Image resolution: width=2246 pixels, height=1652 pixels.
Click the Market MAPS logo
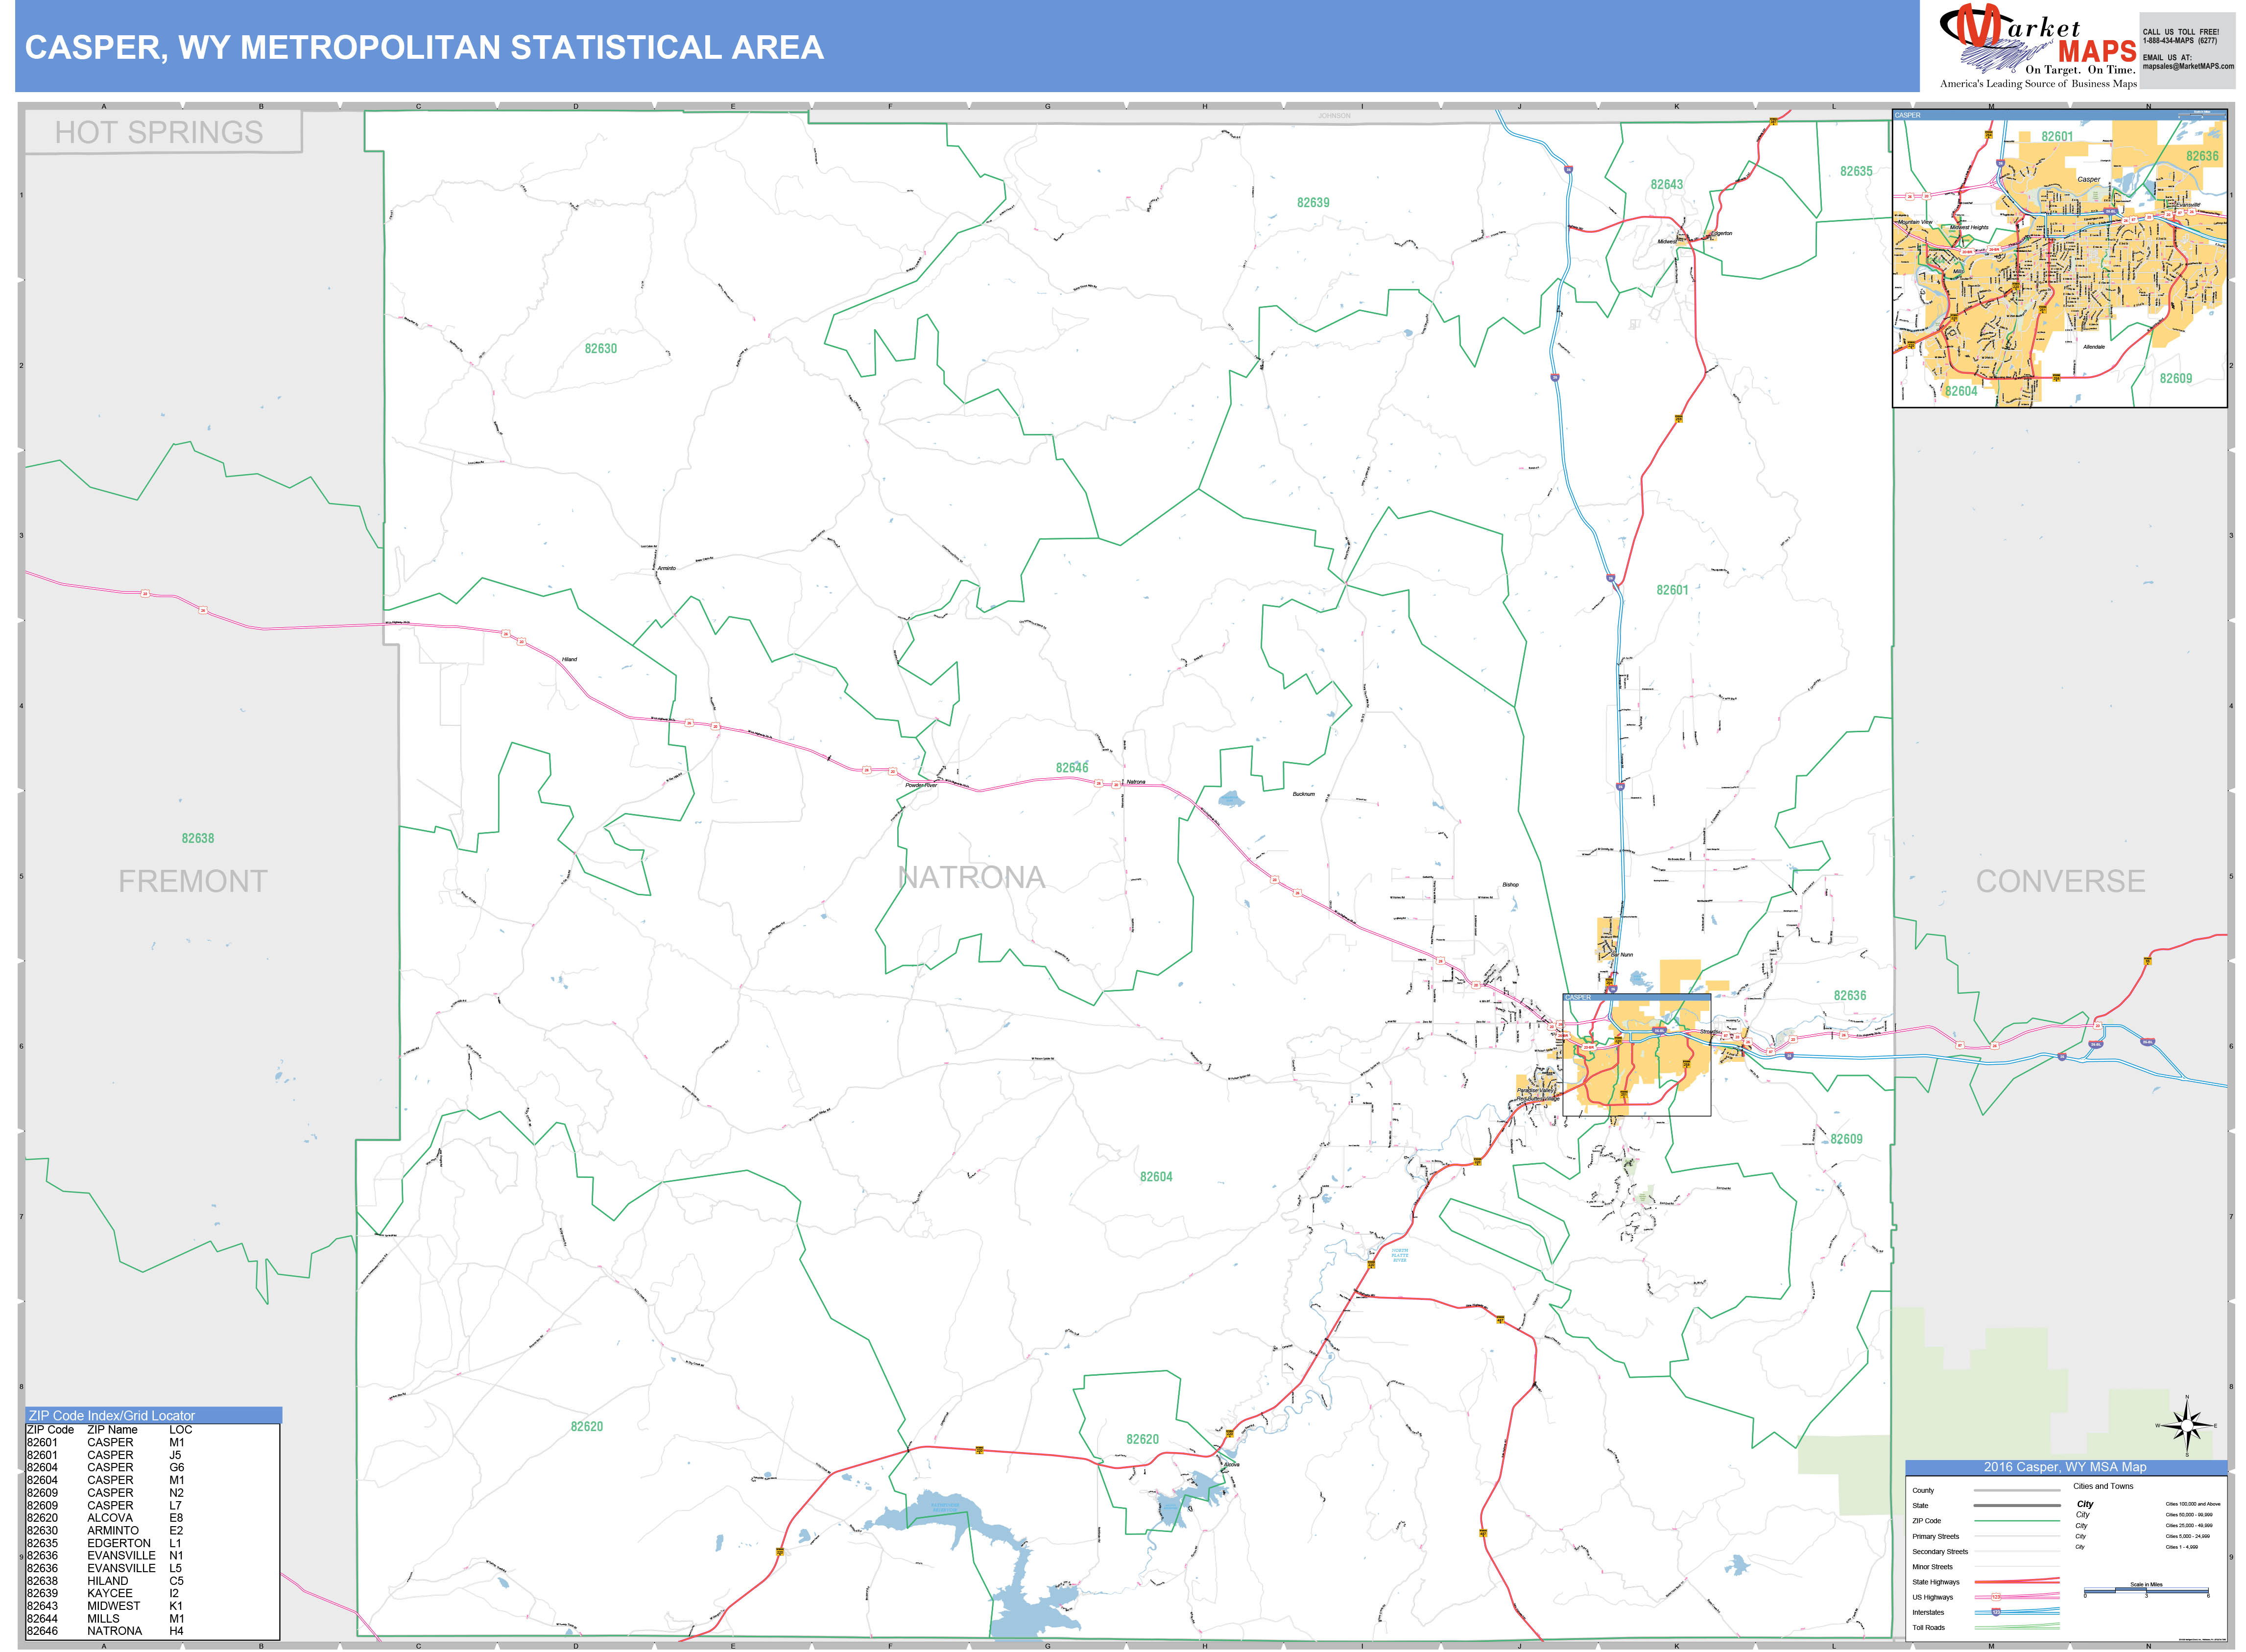pos(2037,40)
